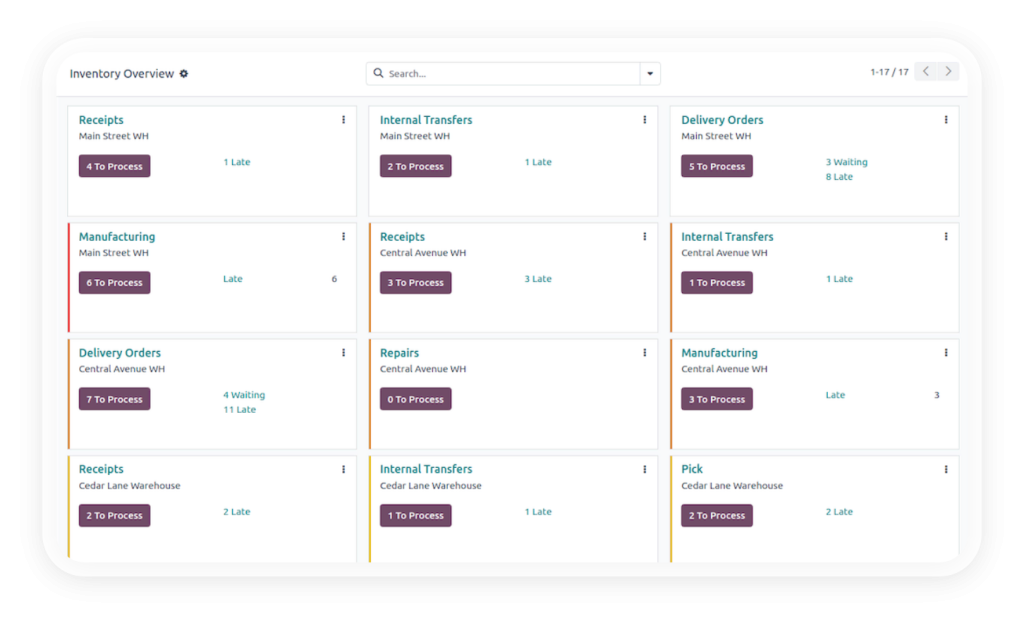Click the 4 To Process button under Receipts

click(114, 166)
